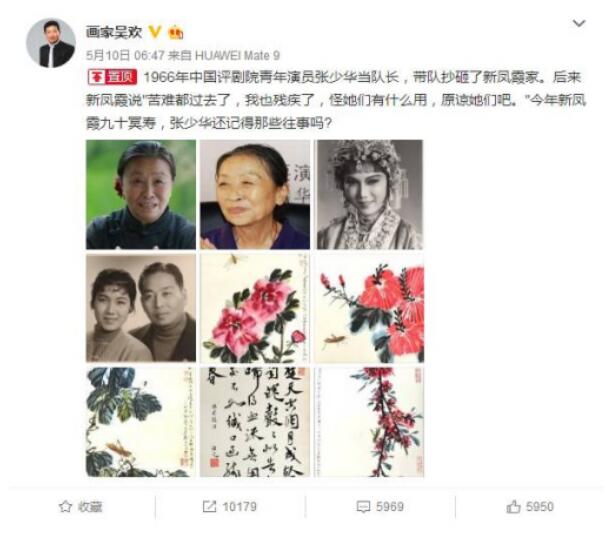Click the post timestamp 5月10日 06:47
Viewport: 616px width, 539px height.
pos(125,55)
